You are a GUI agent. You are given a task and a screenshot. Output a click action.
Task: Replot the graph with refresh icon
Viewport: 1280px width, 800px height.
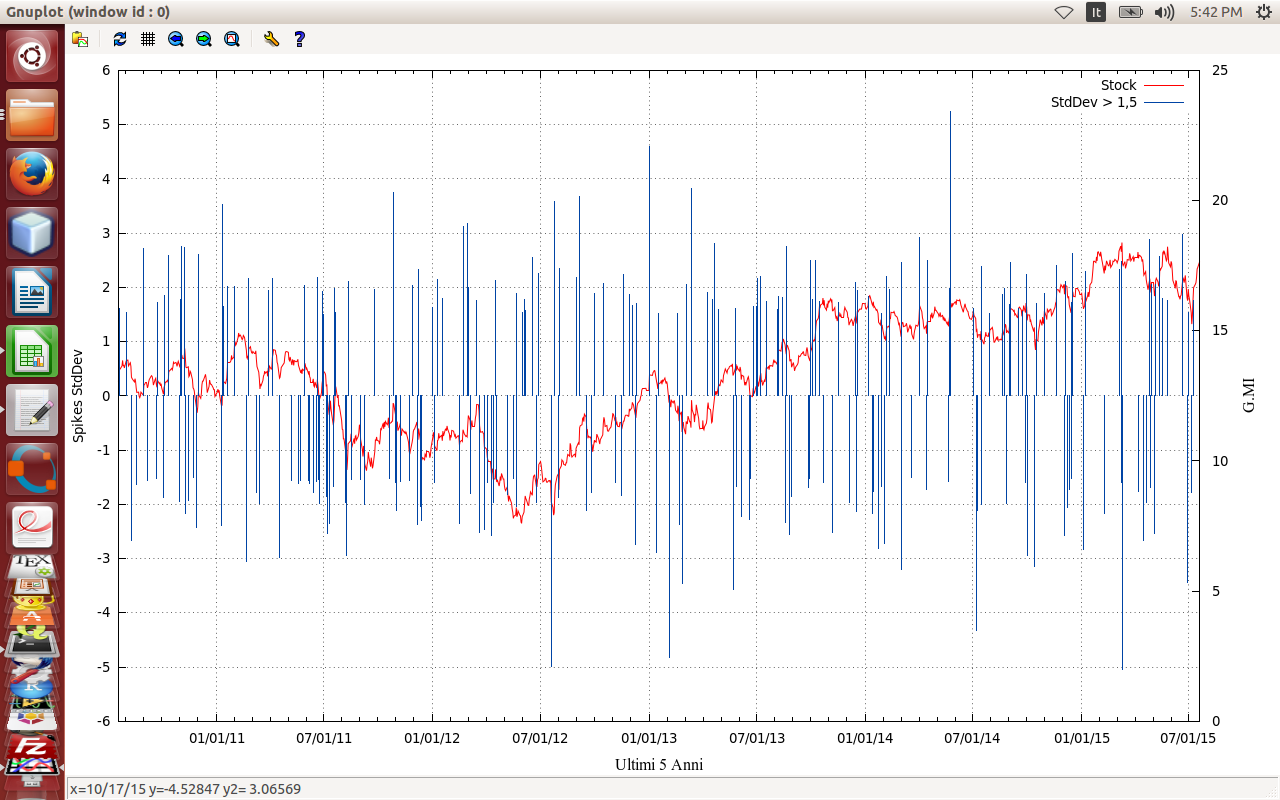coord(120,39)
